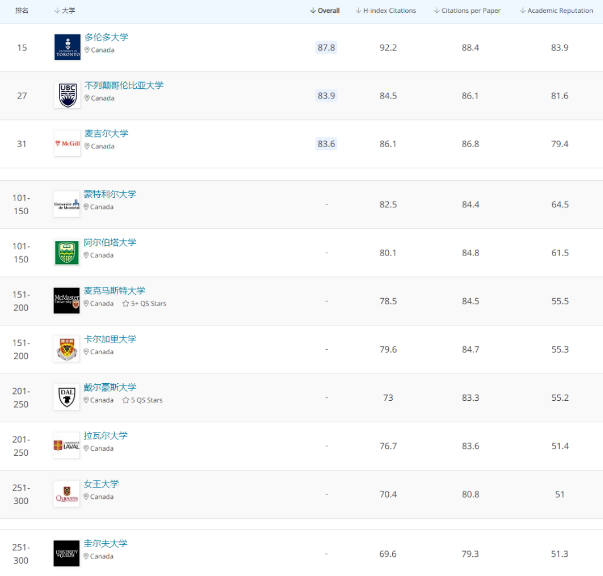Viewport: 603px width, 576px height.
Task: Select rank 27 cell for UBC
Action: [x=22, y=96]
